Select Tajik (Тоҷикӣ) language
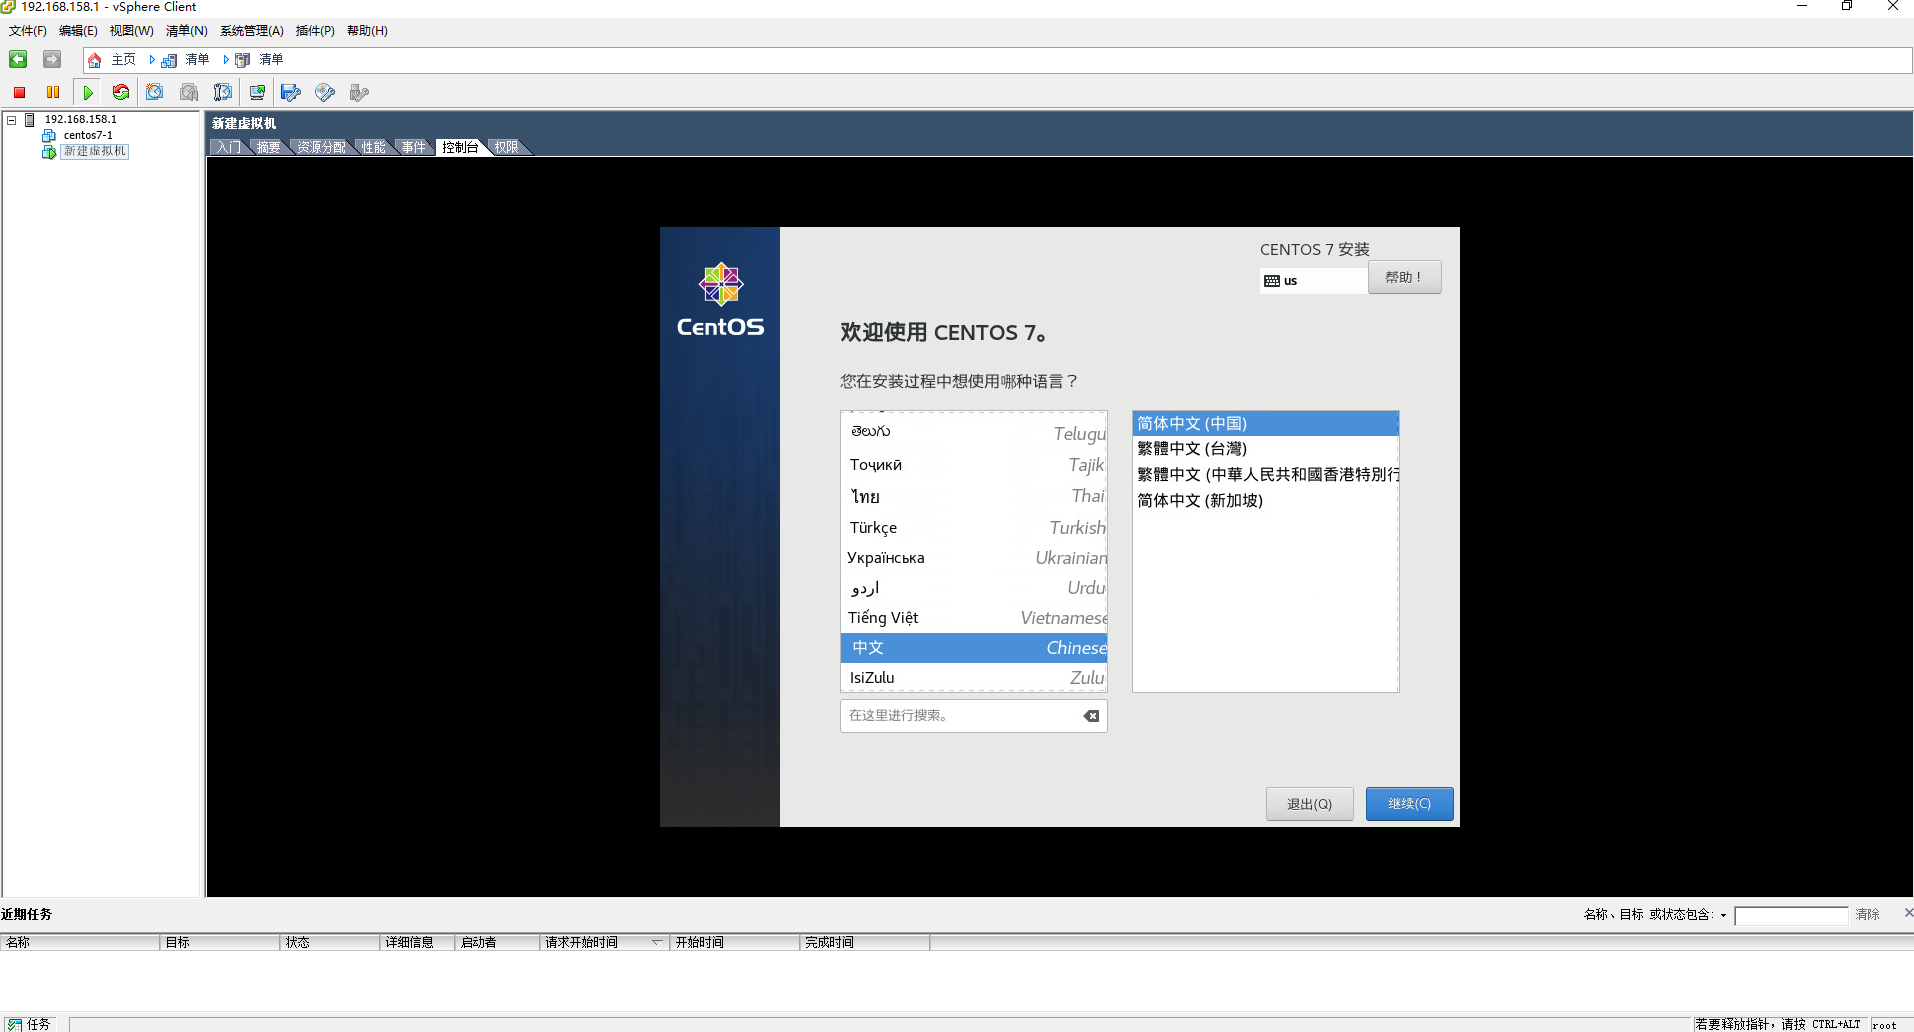This screenshot has width=1914, height=1032. [x=974, y=465]
